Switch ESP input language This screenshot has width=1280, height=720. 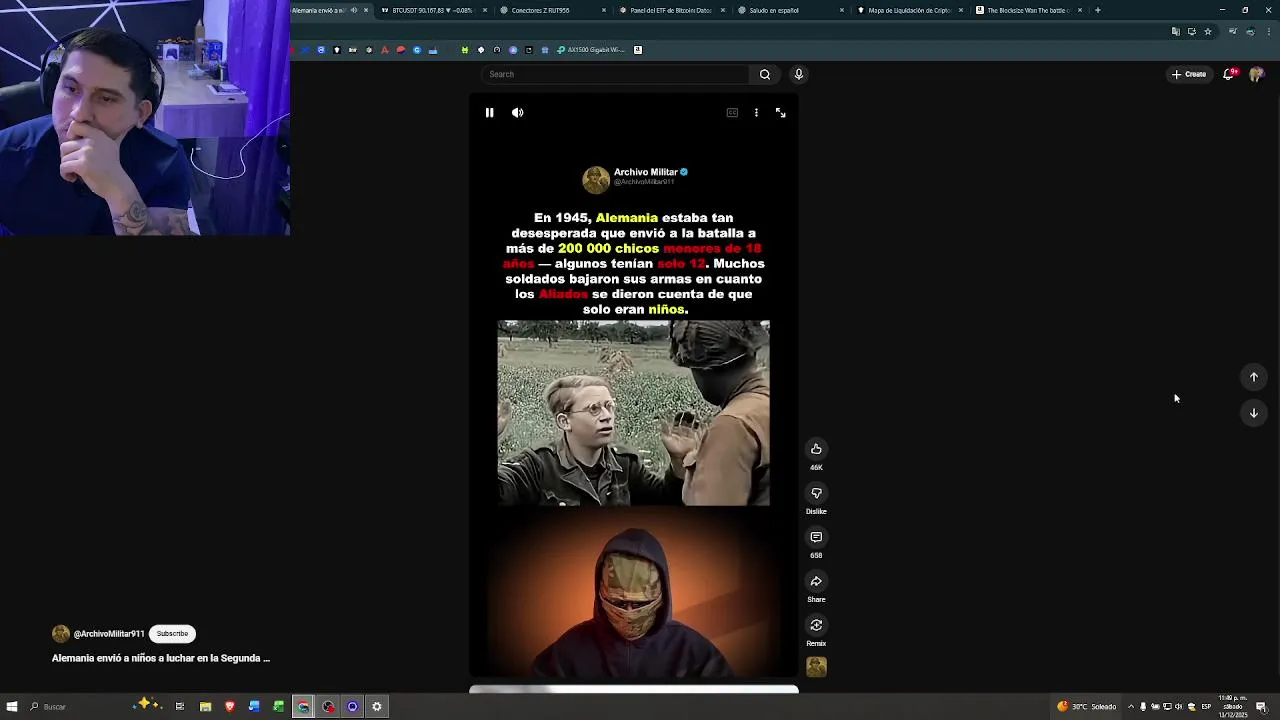[x=1206, y=706]
